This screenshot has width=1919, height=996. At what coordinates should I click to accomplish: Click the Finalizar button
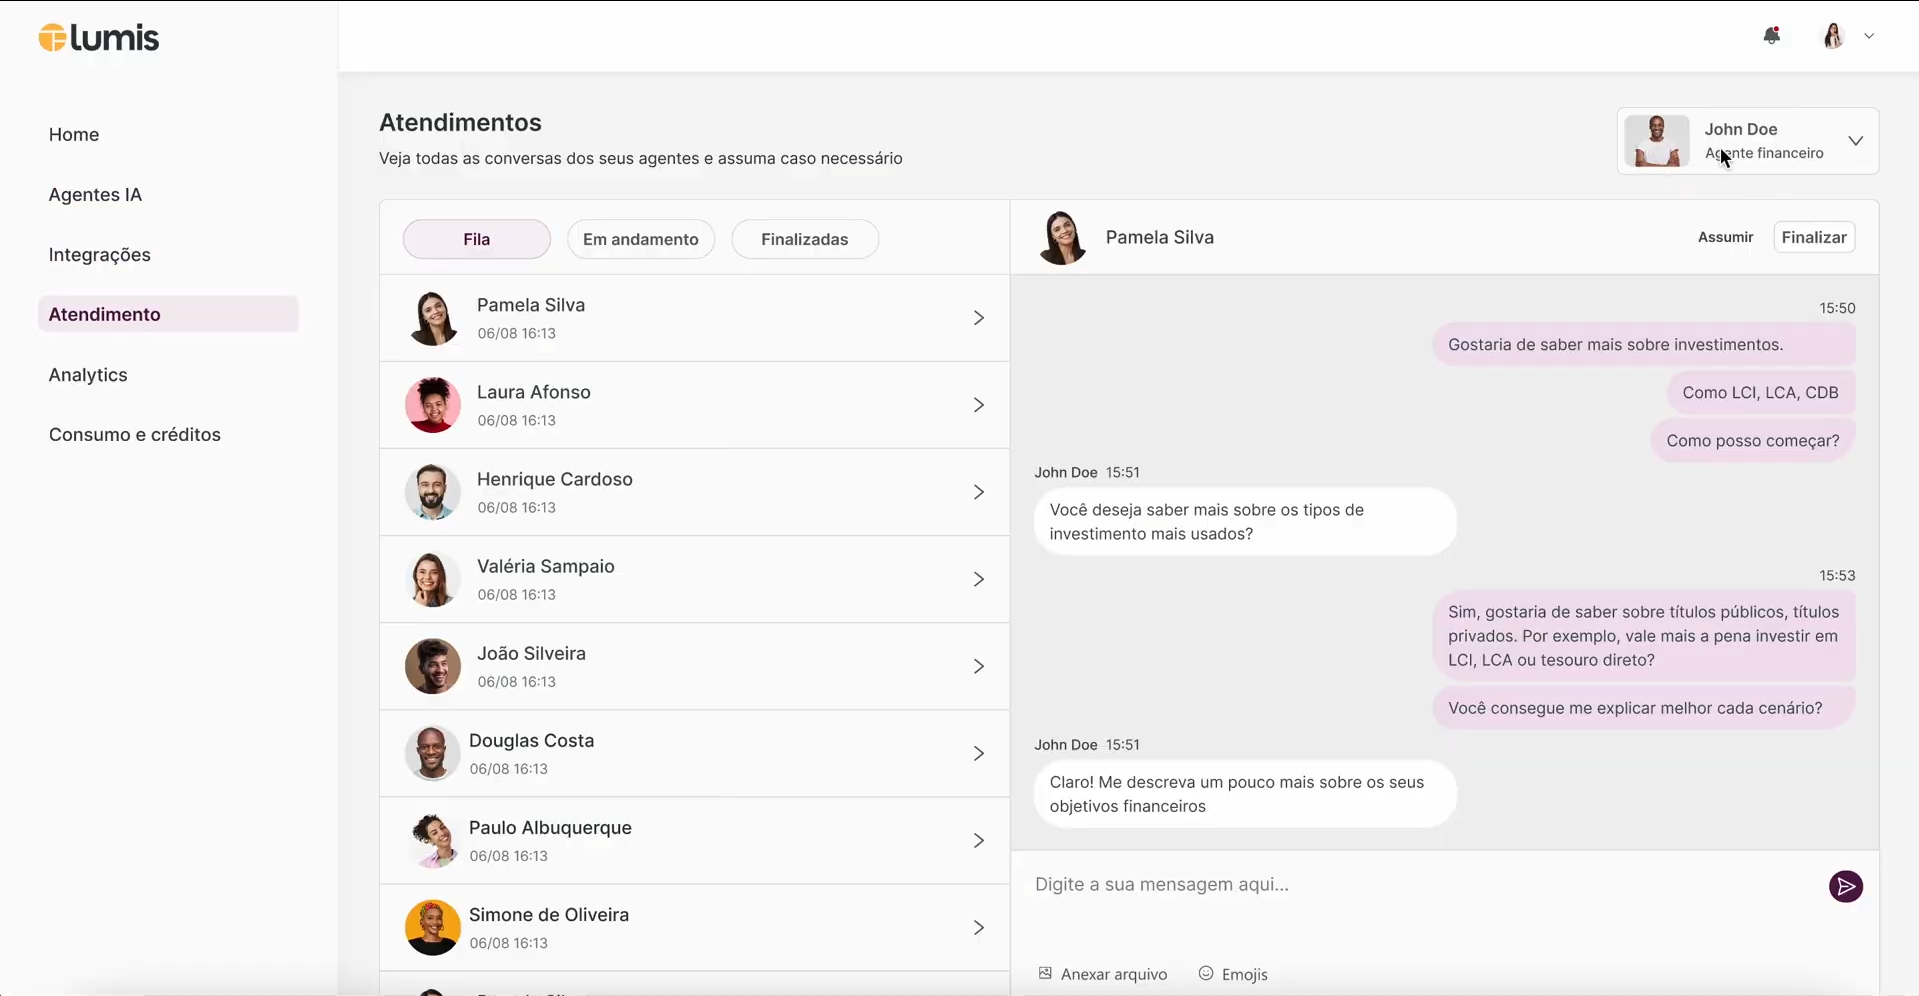click(1814, 237)
